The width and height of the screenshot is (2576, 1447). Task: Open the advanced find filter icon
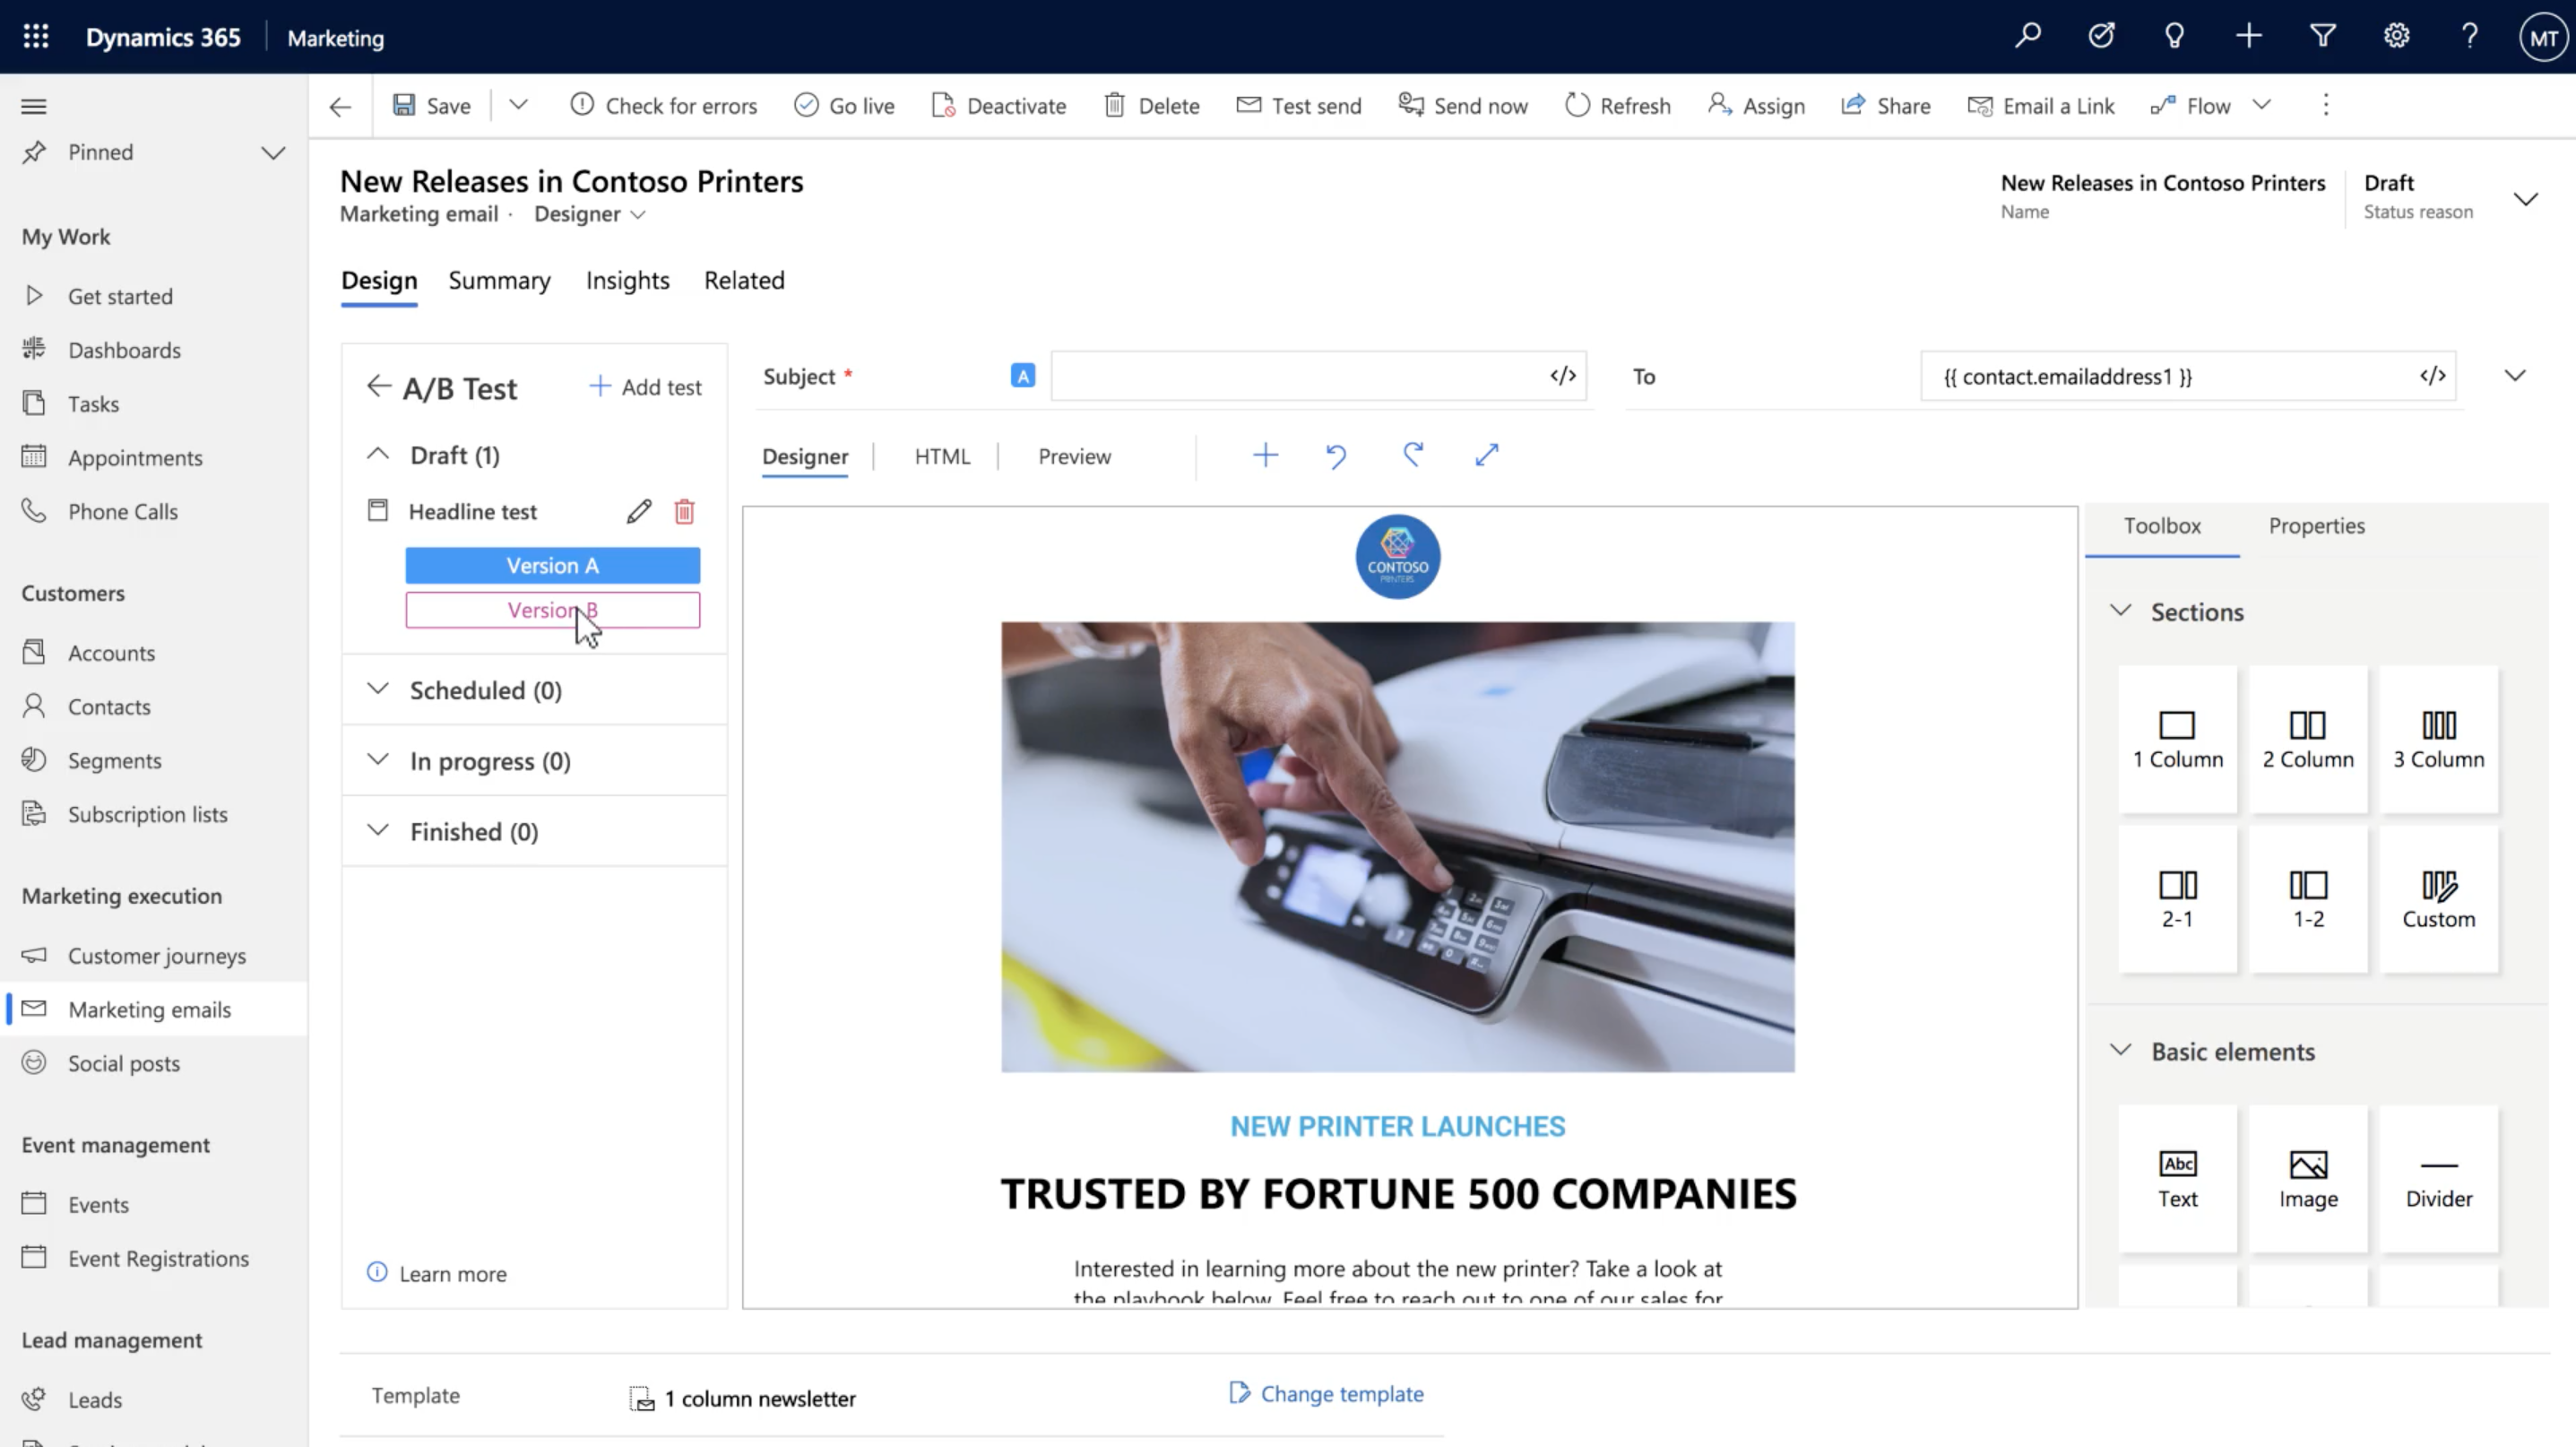[x=2322, y=36]
